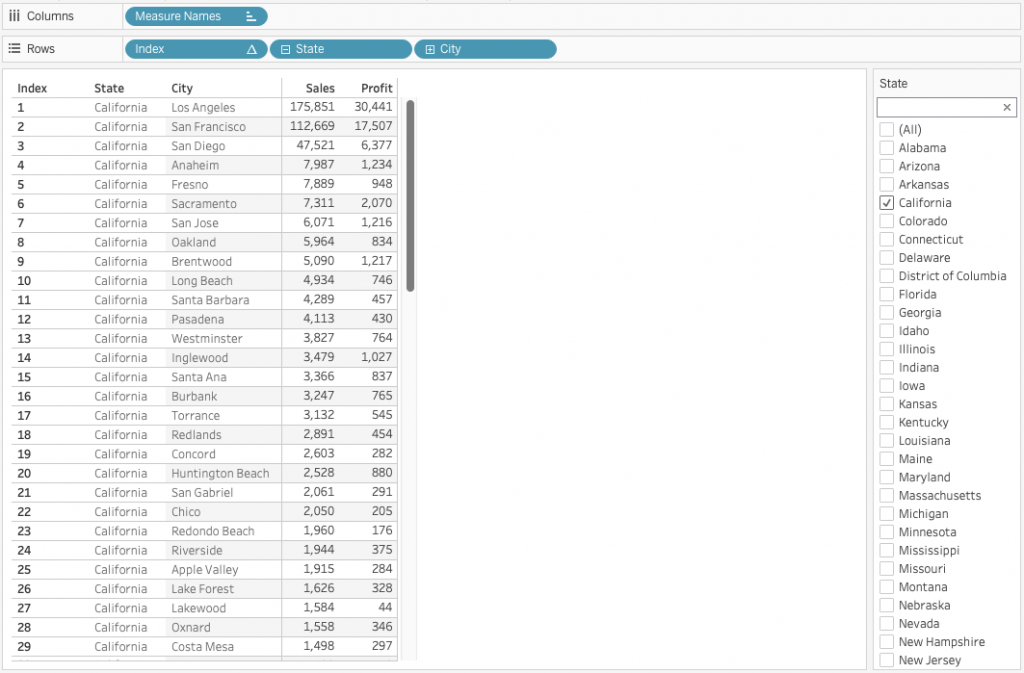Click the delta table calculation icon on Index pill

pyautogui.click(x=251, y=49)
